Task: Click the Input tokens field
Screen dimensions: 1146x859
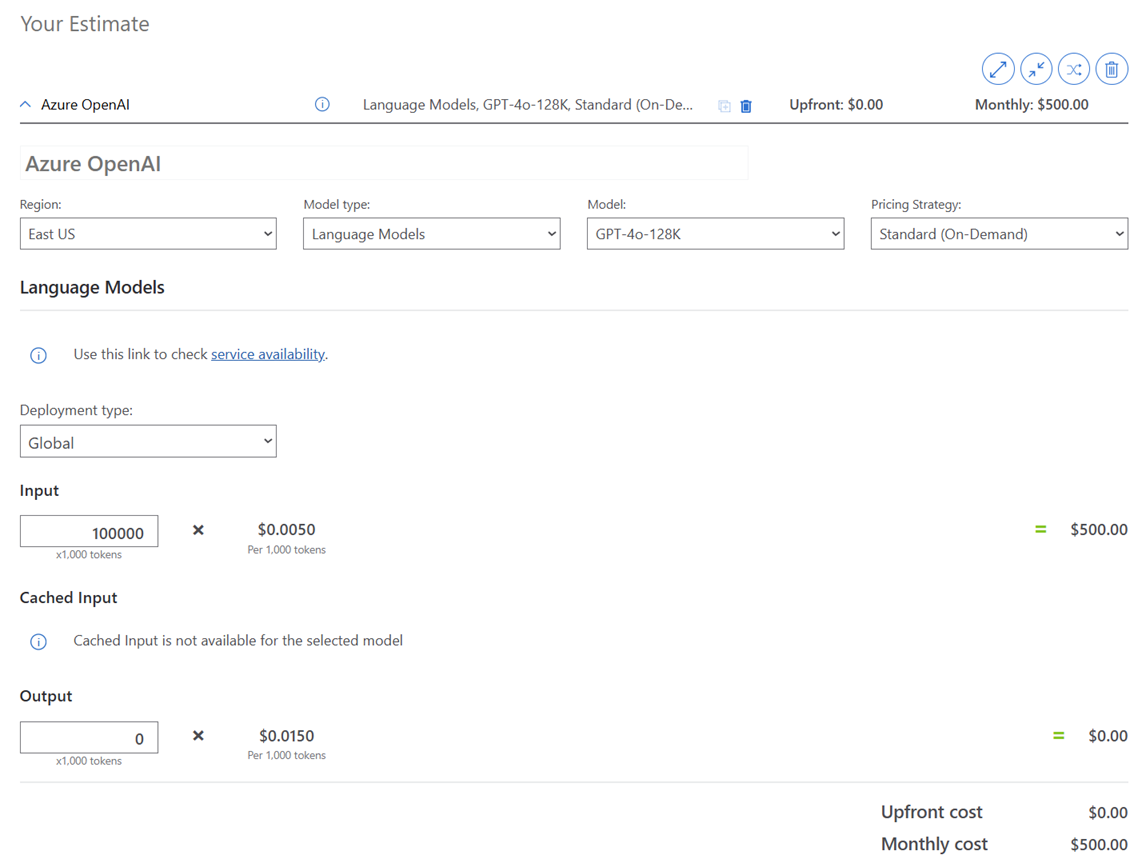Action: (x=89, y=532)
